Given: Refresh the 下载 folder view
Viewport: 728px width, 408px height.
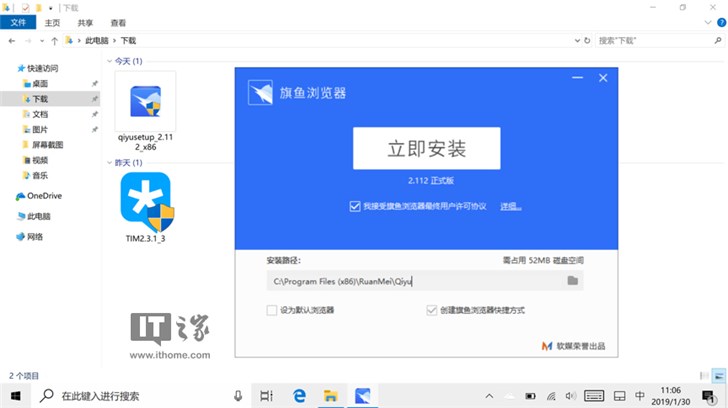Looking at the screenshot, I should pos(587,41).
